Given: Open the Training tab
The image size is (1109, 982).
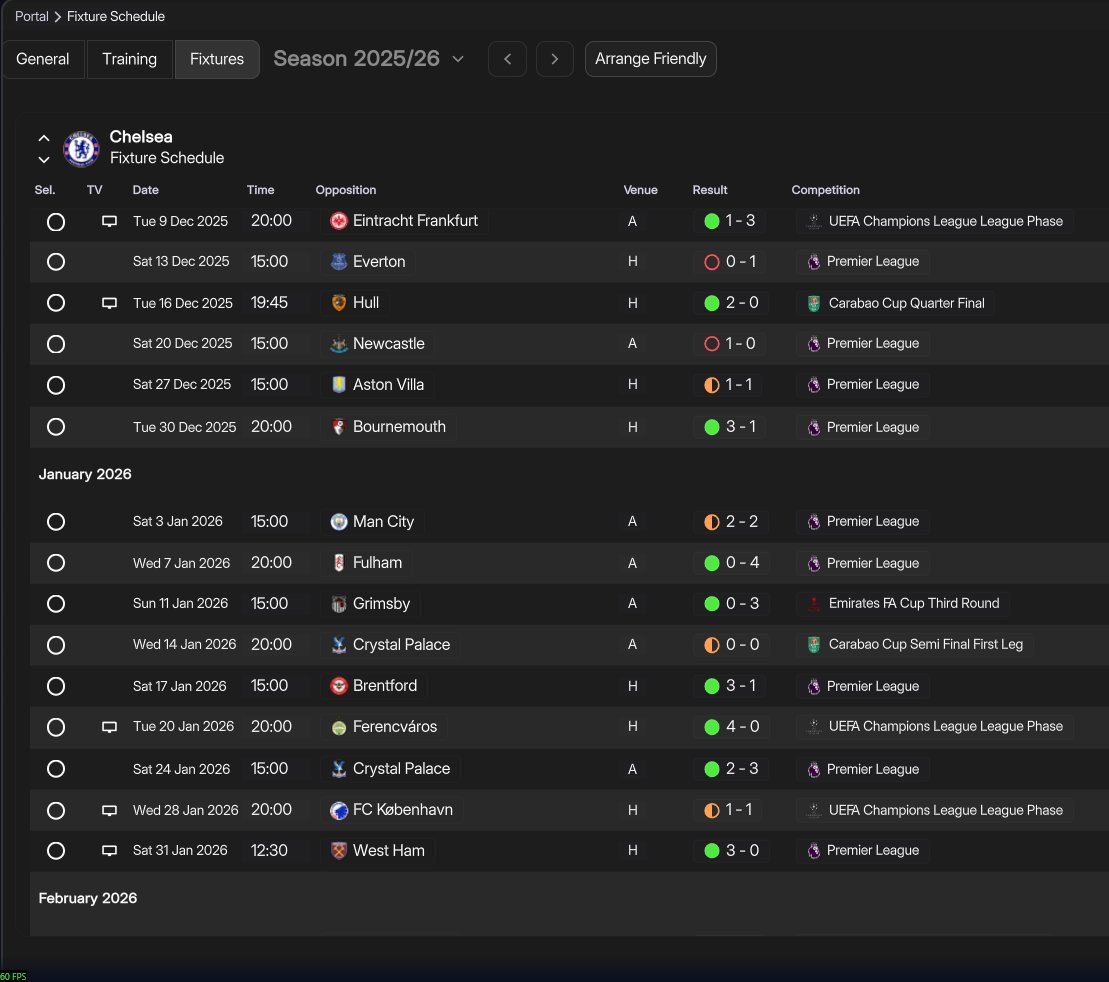Looking at the screenshot, I should tap(129, 59).
